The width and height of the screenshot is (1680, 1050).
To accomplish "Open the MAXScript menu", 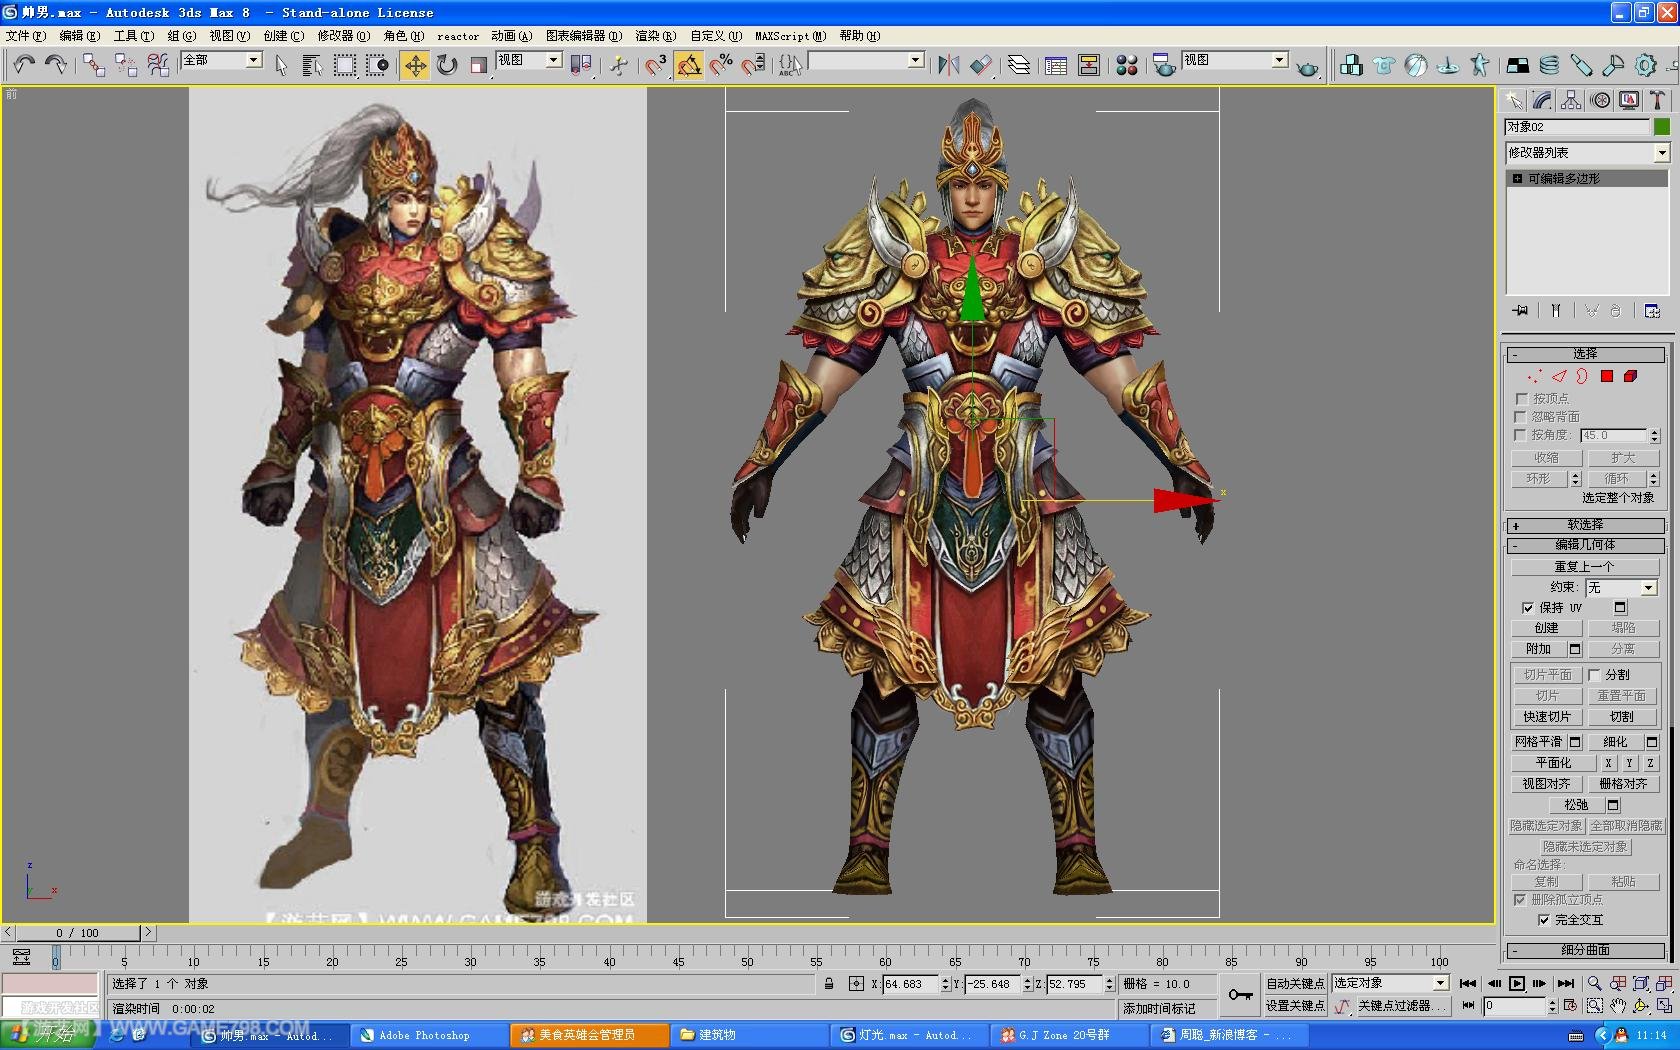I will (790, 35).
